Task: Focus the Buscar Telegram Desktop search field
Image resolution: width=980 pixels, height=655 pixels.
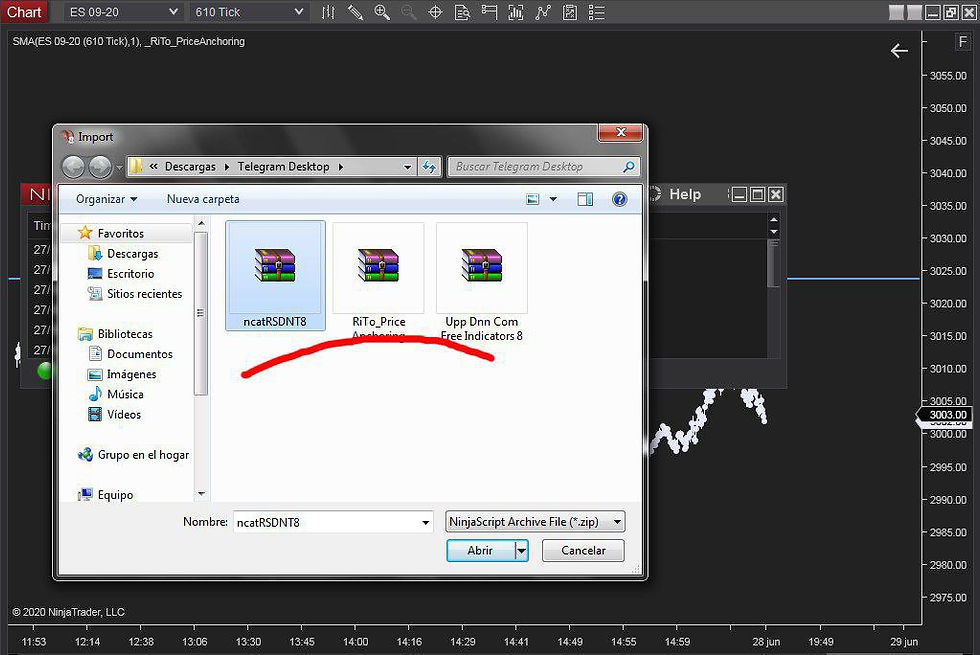Action: pyautogui.click(x=544, y=167)
